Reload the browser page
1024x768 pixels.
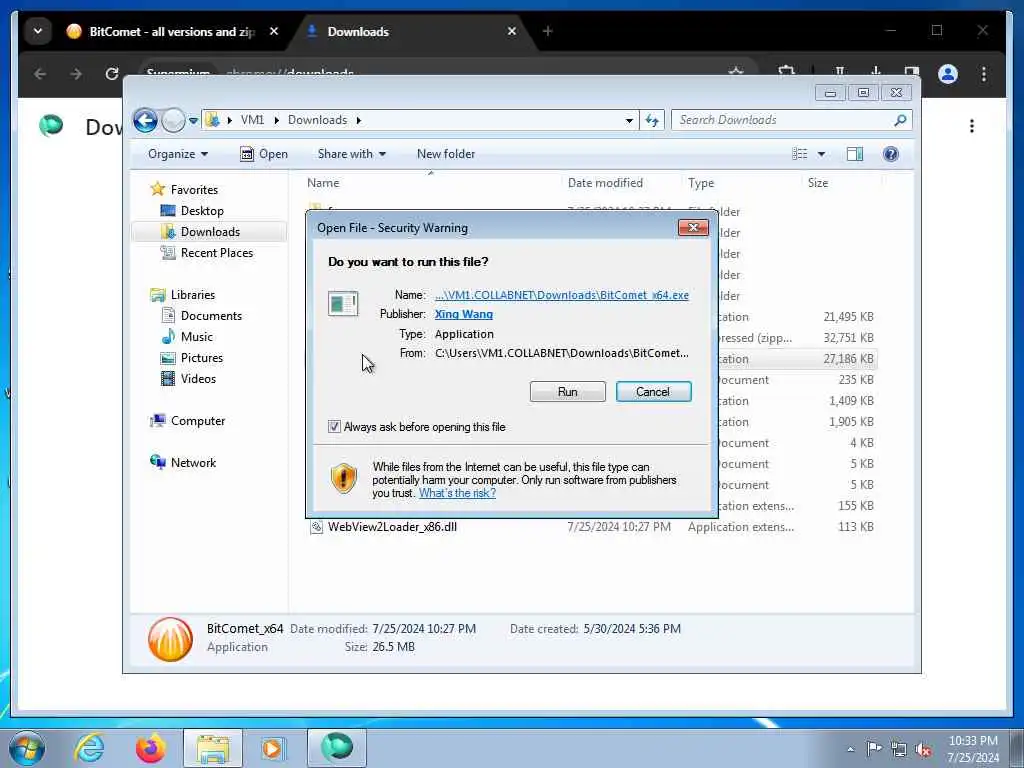pos(112,74)
